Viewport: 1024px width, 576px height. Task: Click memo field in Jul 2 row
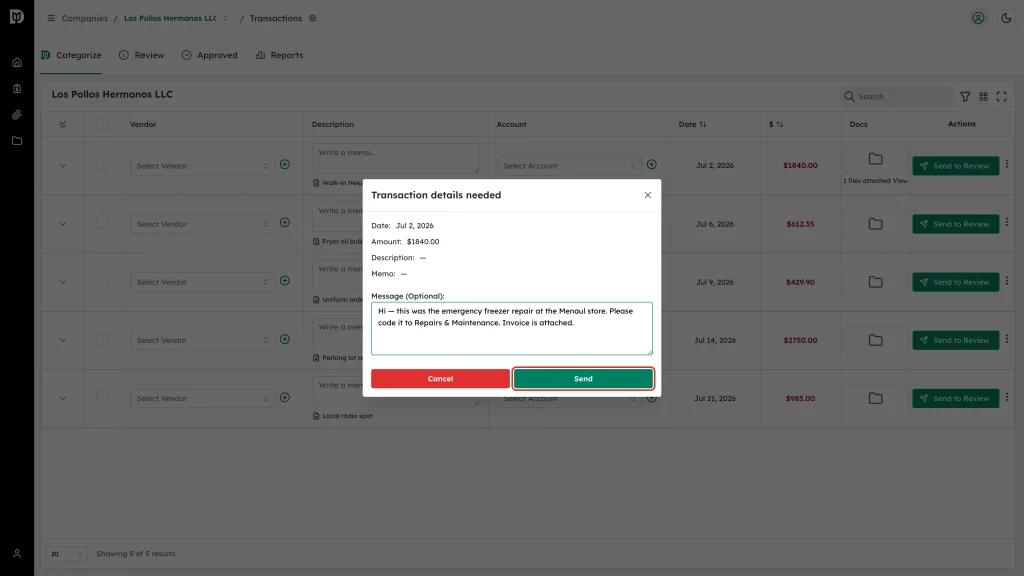click(395, 159)
